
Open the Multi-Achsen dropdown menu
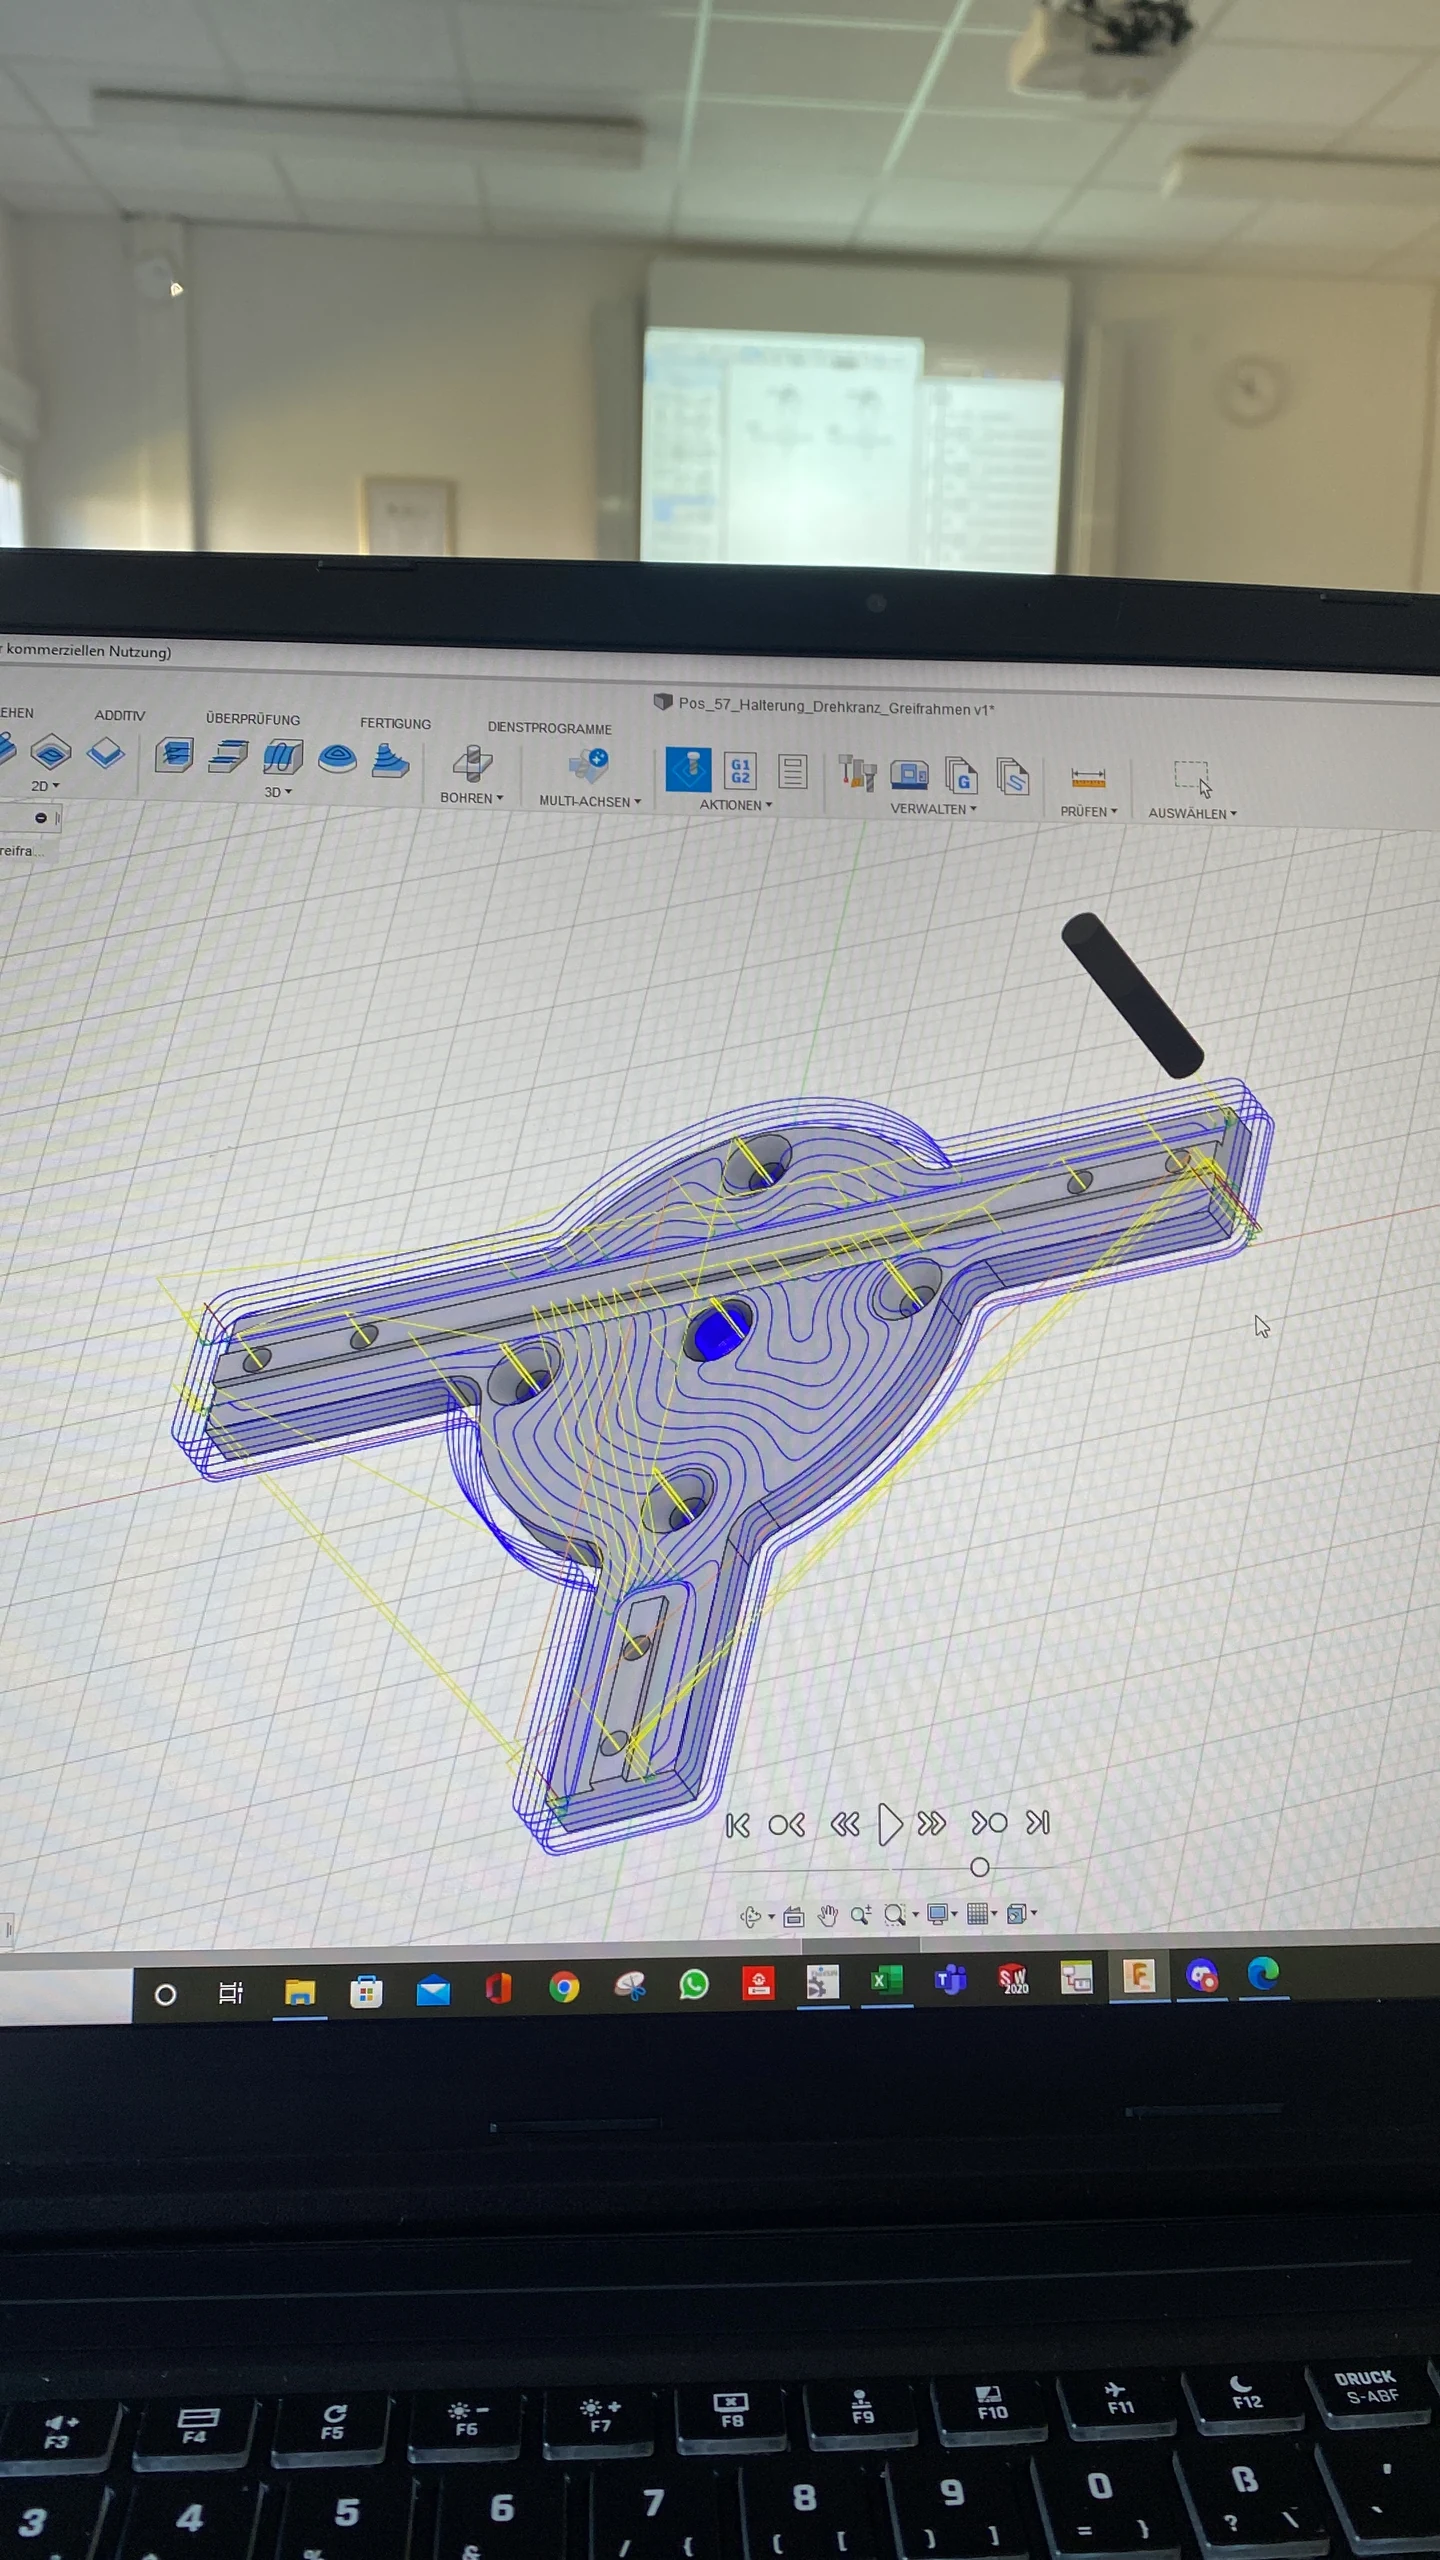pyautogui.click(x=590, y=802)
